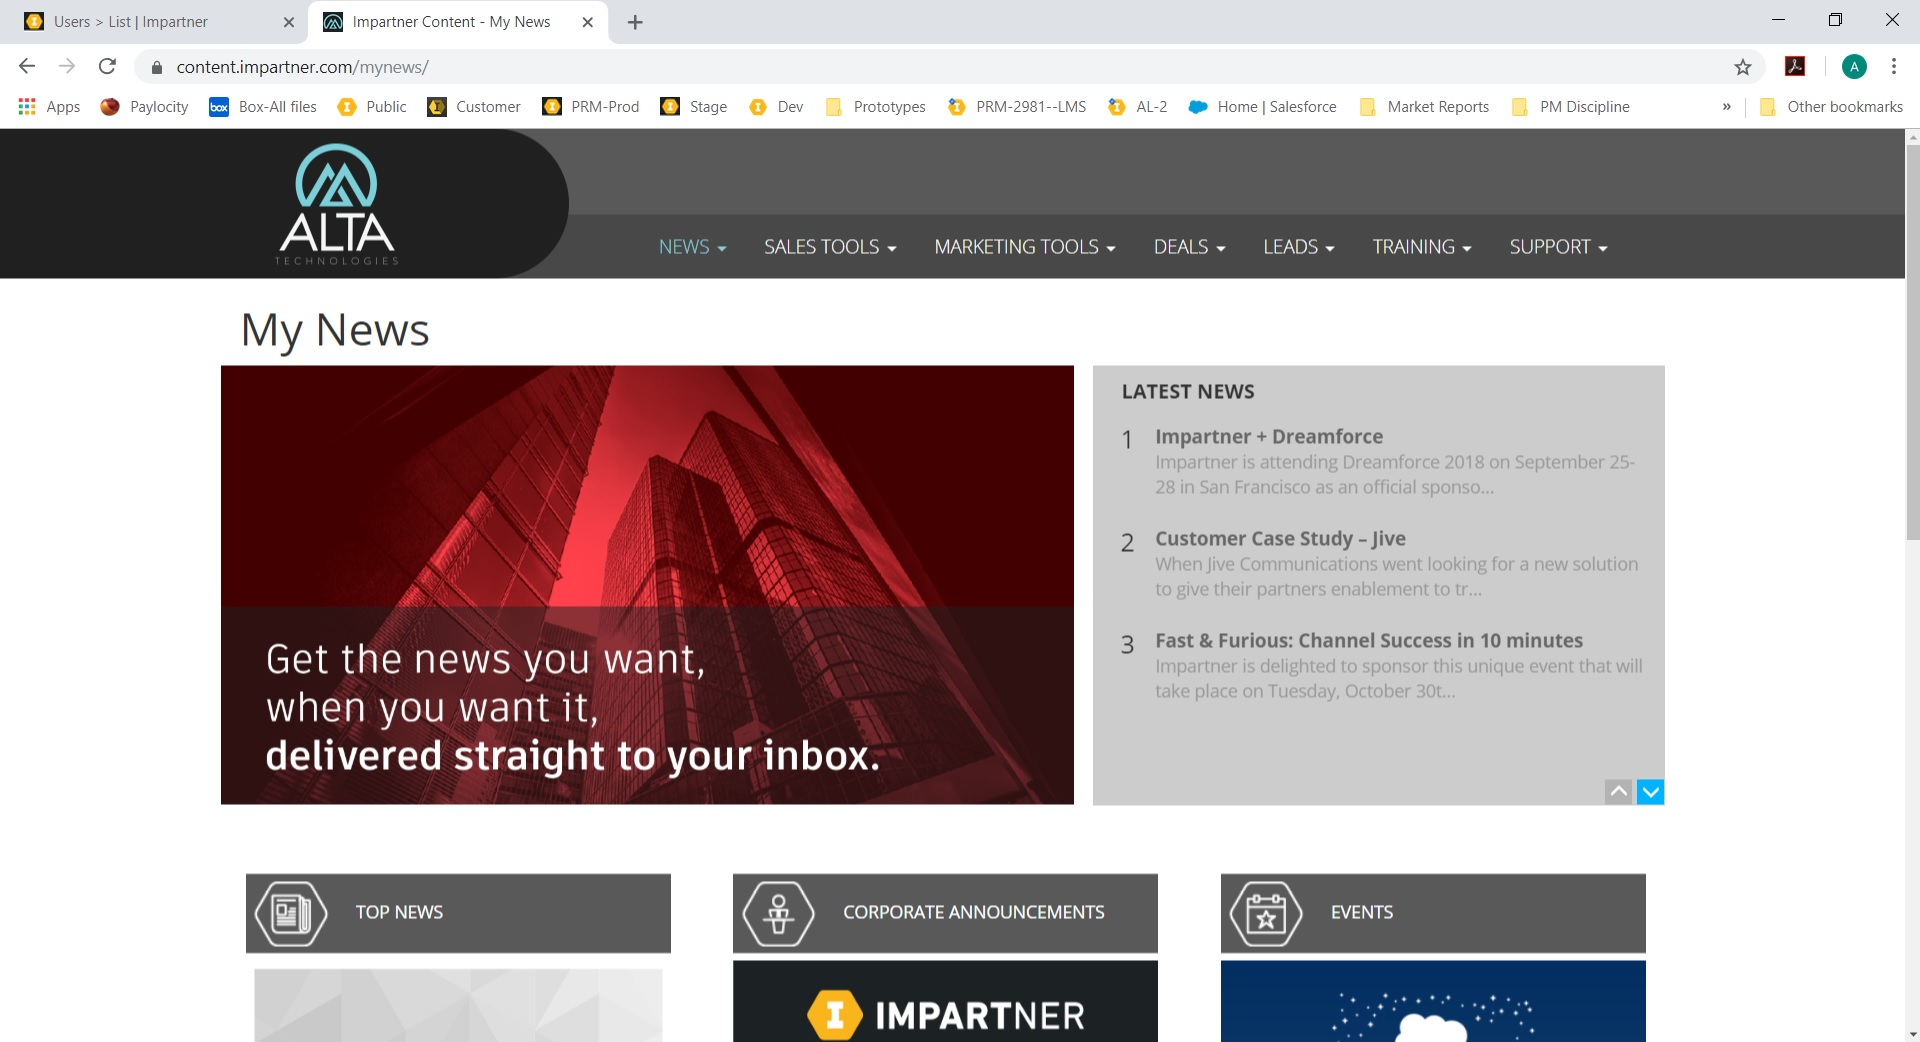Open the PM Discipline bookmark folder
Image resolution: width=1920 pixels, height=1042 pixels.
click(1571, 107)
